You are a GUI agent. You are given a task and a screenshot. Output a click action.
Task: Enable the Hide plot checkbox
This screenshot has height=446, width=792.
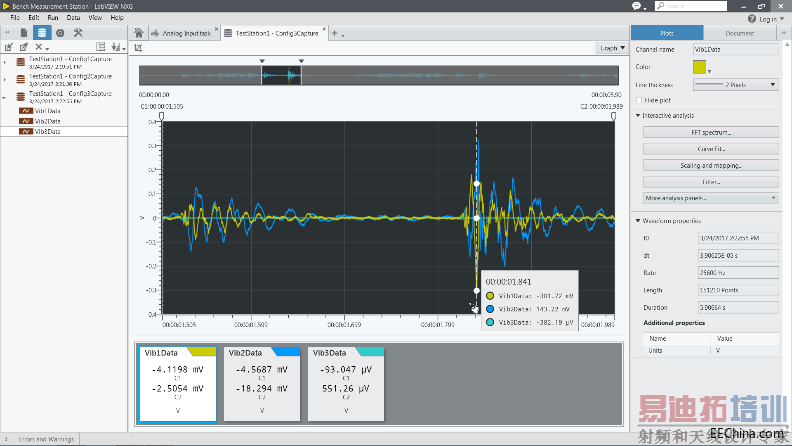tap(639, 101)
